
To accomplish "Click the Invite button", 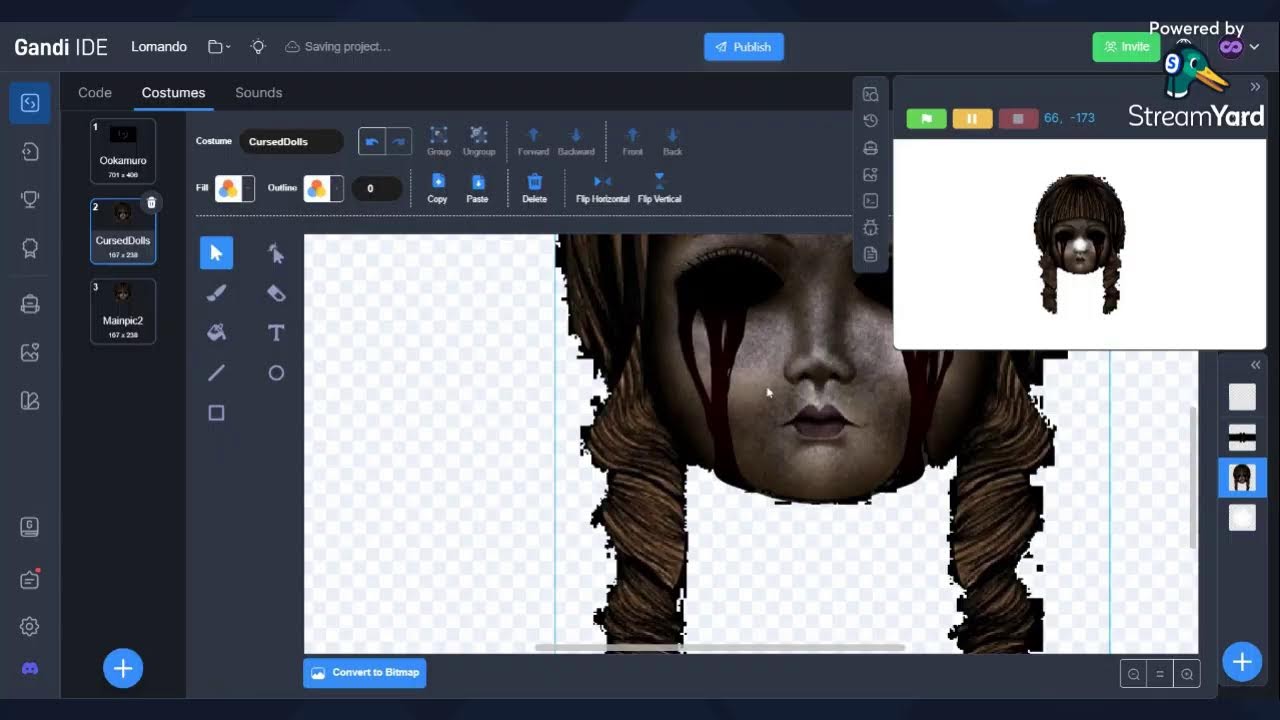I will point(1126,47).
